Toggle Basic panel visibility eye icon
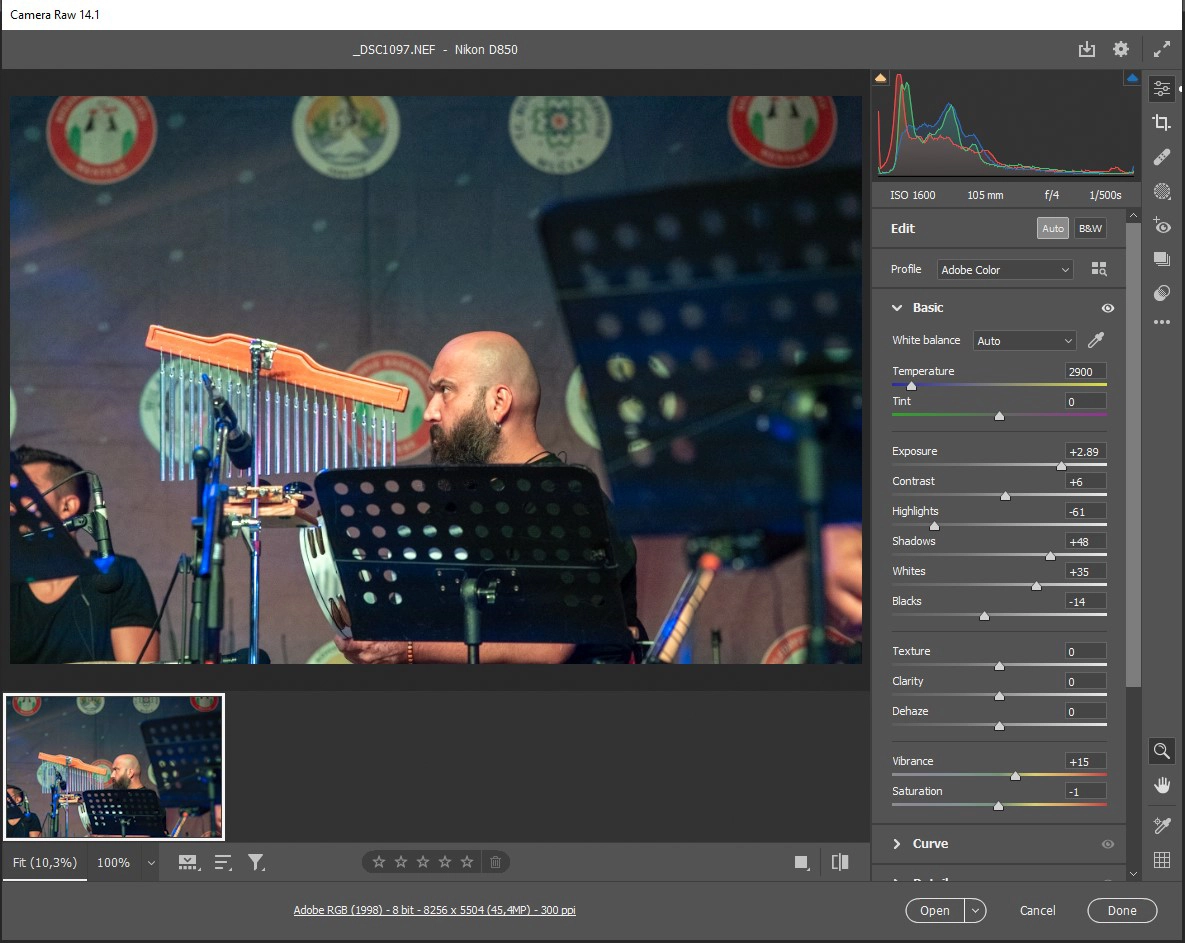The height and width of the screenshot is (943, 1185). click(1107, 308)
